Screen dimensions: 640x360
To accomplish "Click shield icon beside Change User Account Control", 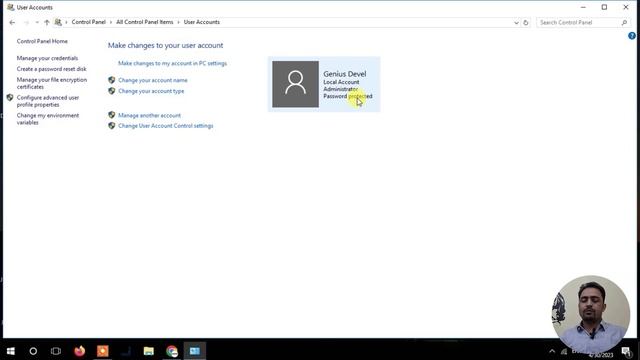I will point(111,126).
